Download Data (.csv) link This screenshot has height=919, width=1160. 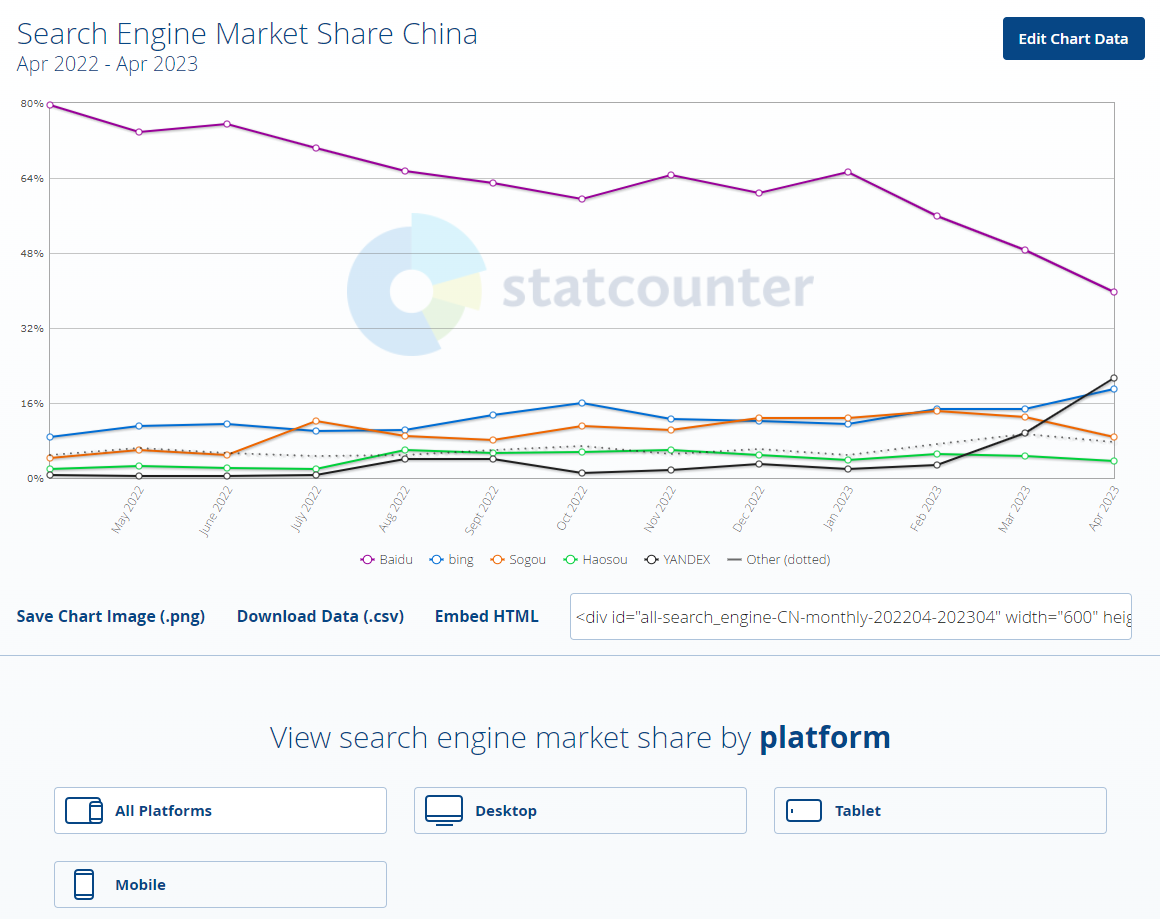(320, 617)
